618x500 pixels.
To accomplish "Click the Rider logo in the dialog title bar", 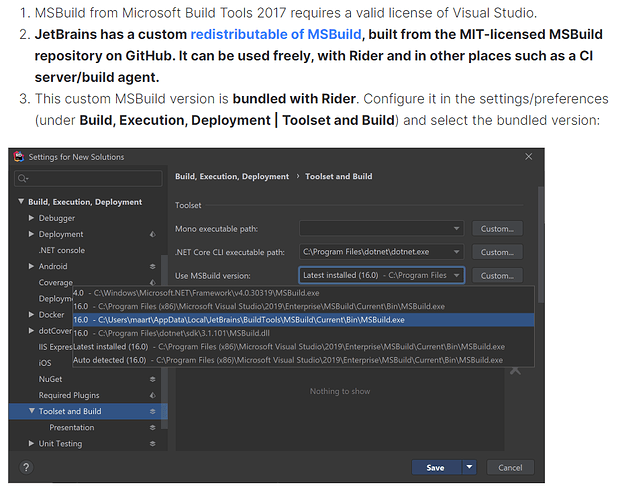I will pyautogui.click(x=19, y=158).
